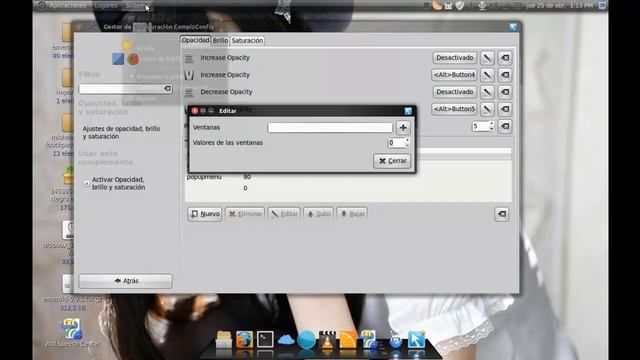The height and width of the screenshot is (360, 640).
Task: Select the list row with value 0
Action: click(349, 188)
